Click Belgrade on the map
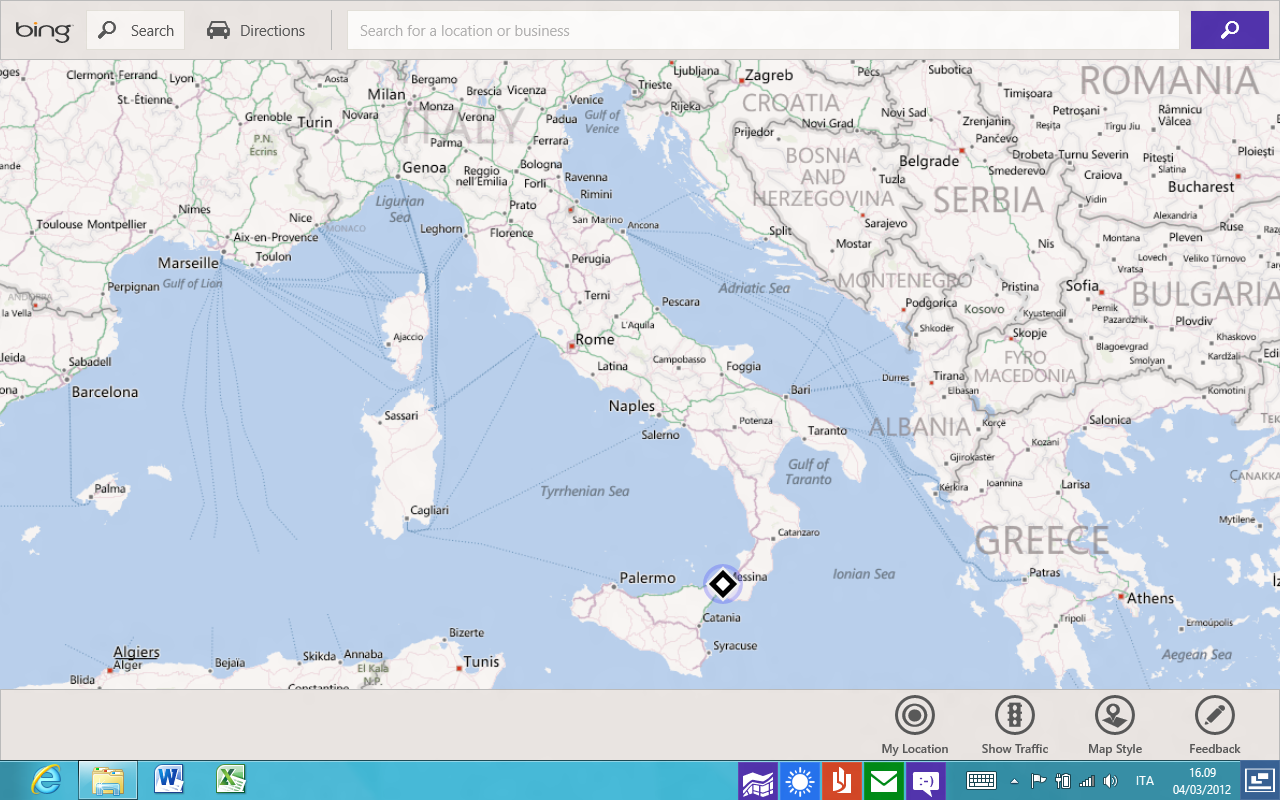Image resolution: width=1280 pixels, height=800 pixels. coord(929,161)
